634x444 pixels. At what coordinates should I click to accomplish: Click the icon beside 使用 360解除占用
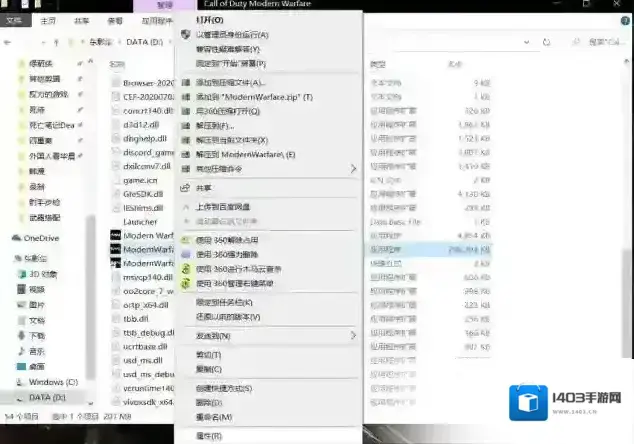point(186,240)
